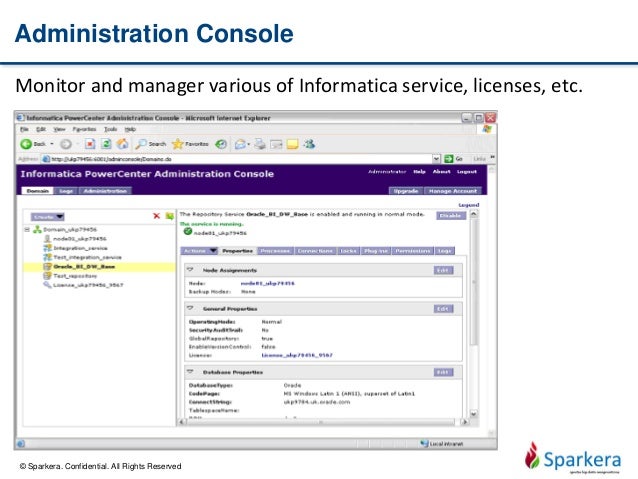Switch to the Plug-ins tab
Viewport: 638px width, 479px height.
coord(376,251)
